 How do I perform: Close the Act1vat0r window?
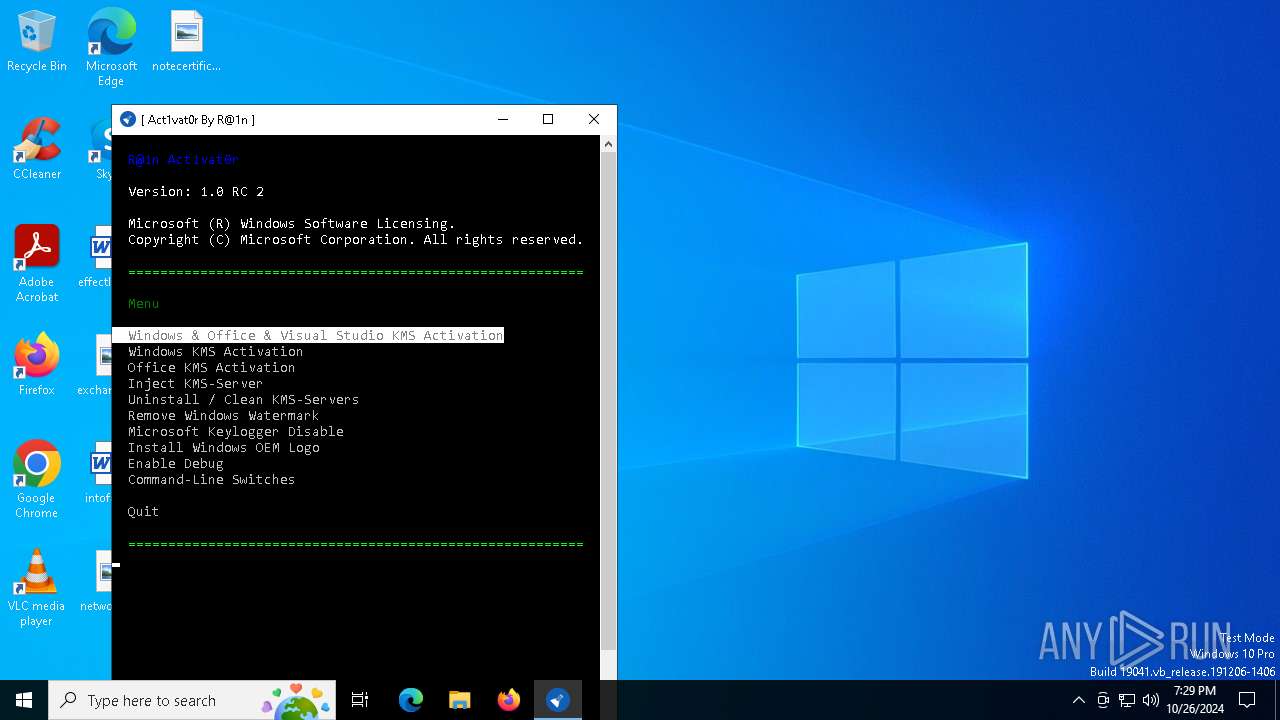(594, 119)
